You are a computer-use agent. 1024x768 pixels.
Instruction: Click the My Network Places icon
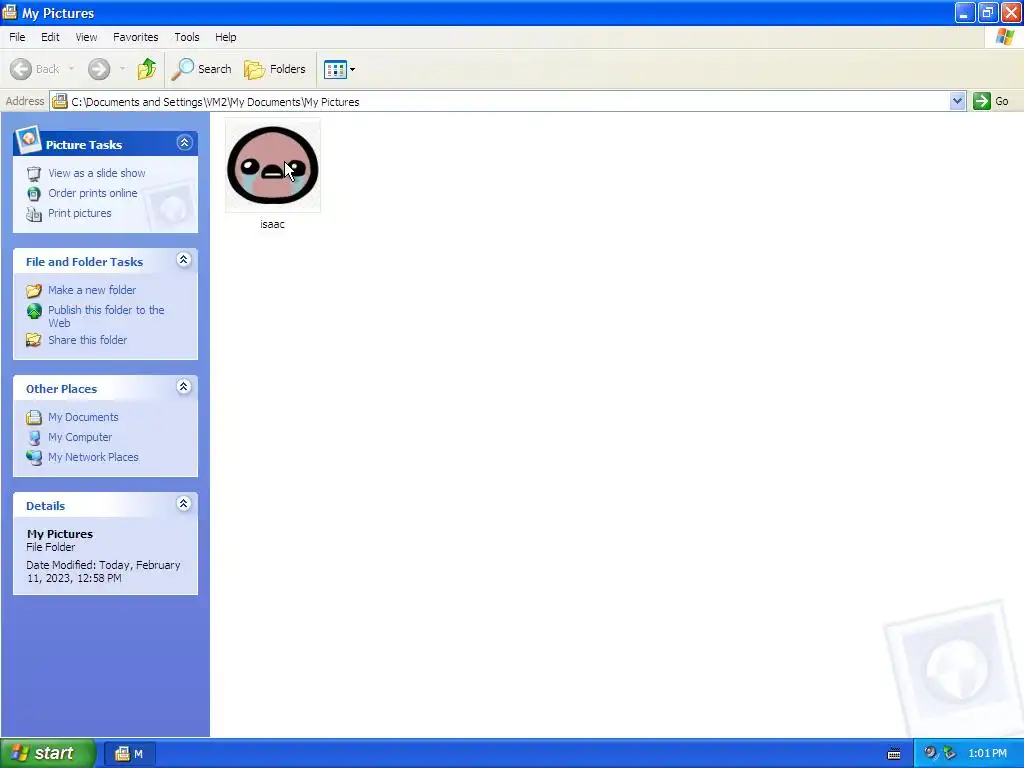34,457
